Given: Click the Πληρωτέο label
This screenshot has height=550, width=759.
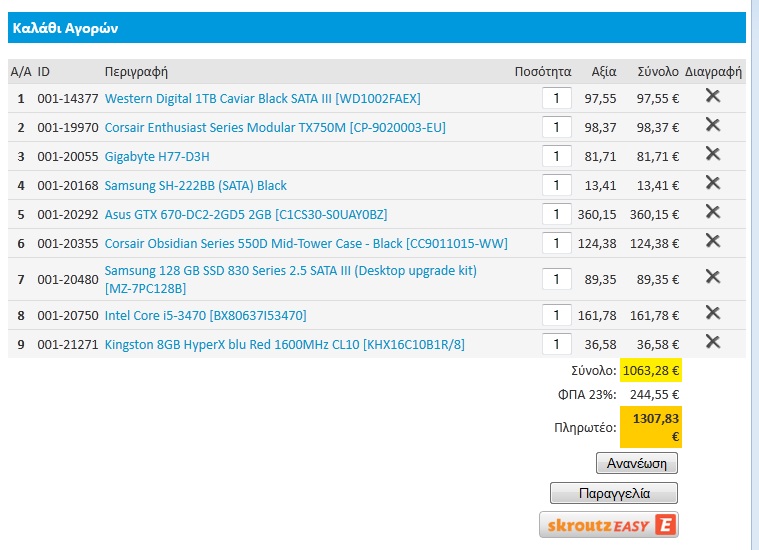Looking at the screenshot, I should pos(585,428).
